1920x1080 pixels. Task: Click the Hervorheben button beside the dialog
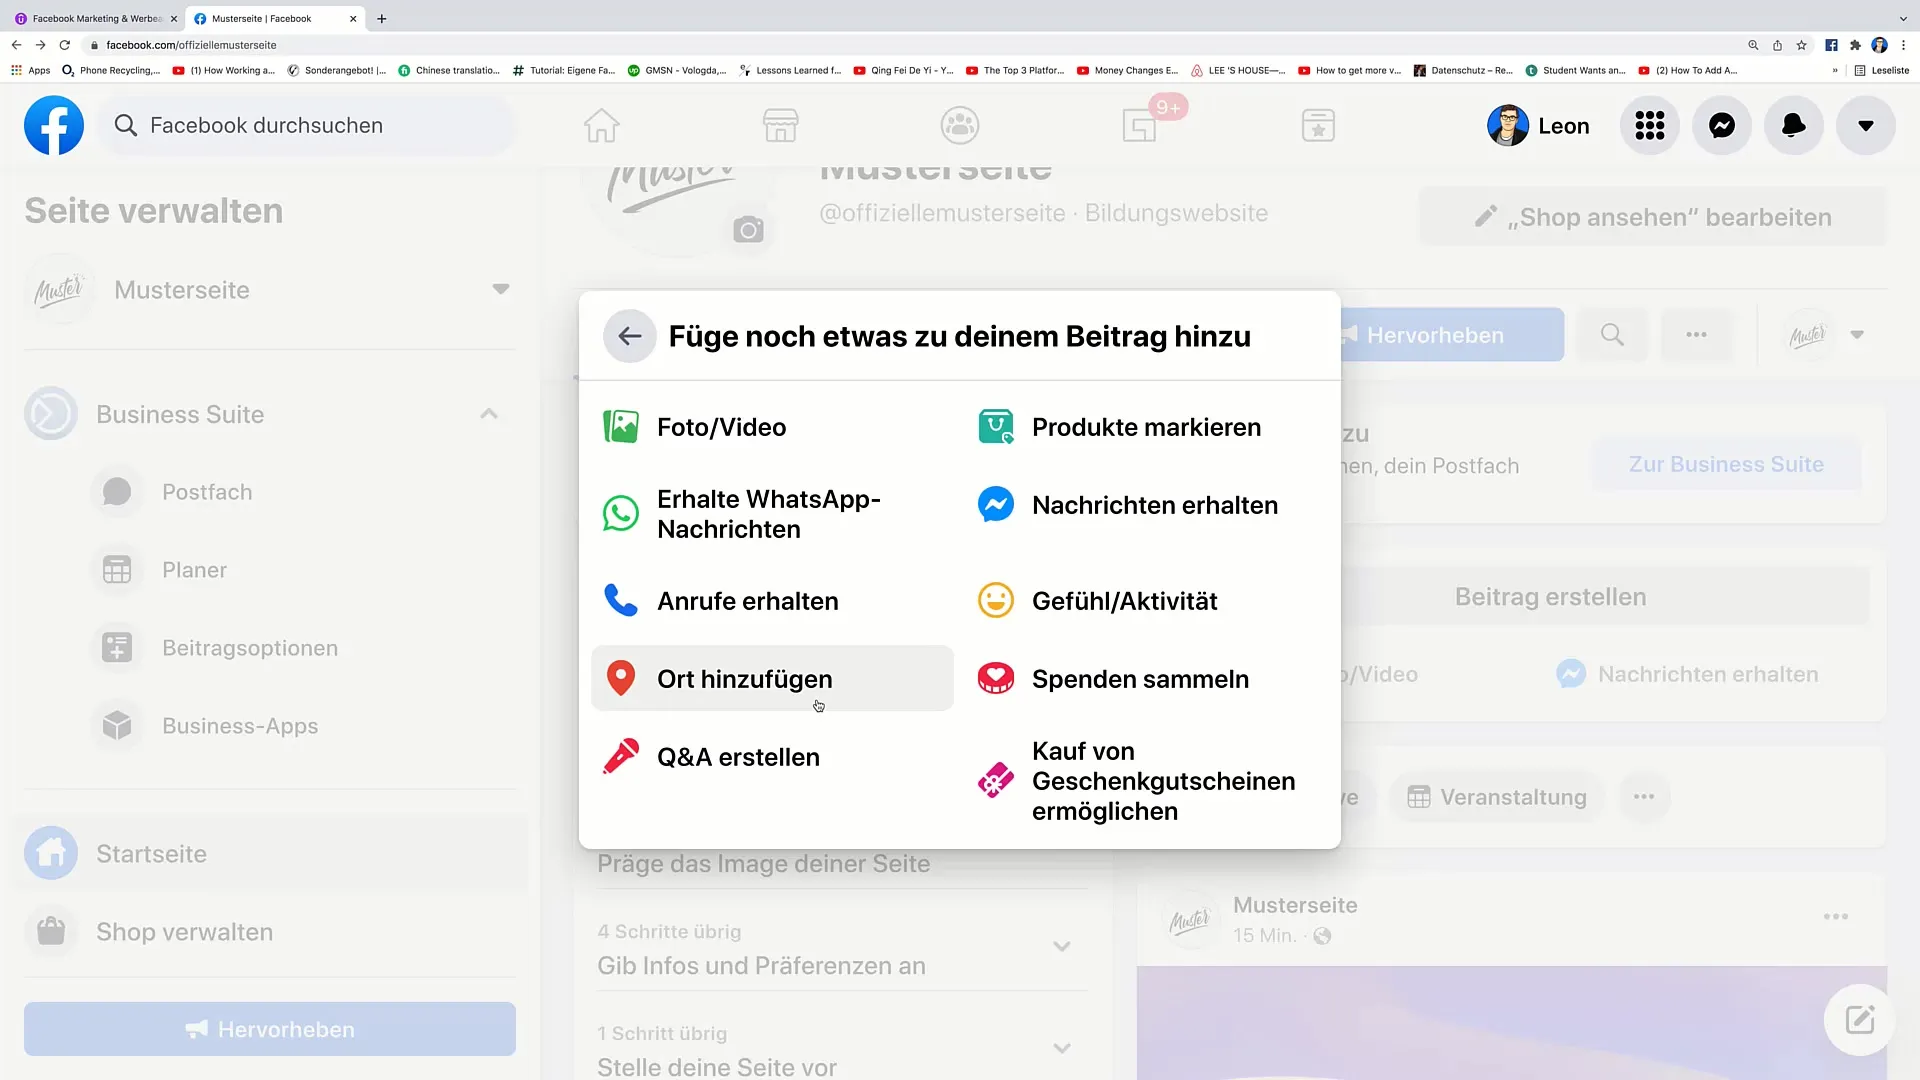click(x=1452, y=335)
